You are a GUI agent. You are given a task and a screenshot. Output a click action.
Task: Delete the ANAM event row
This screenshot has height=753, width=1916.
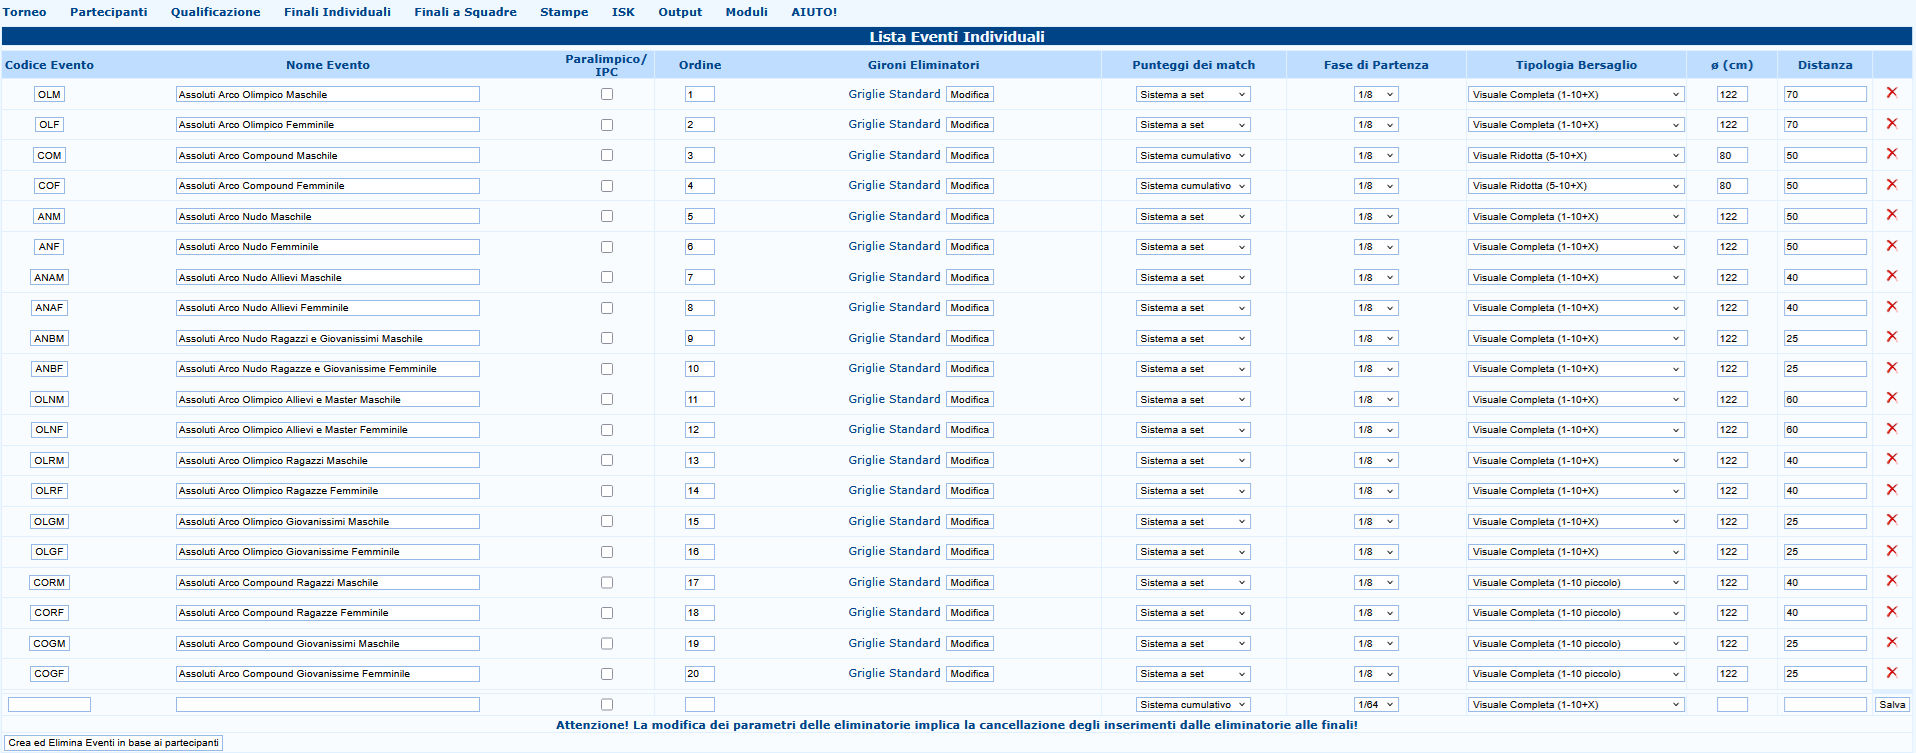click(x=1891, y=276)
